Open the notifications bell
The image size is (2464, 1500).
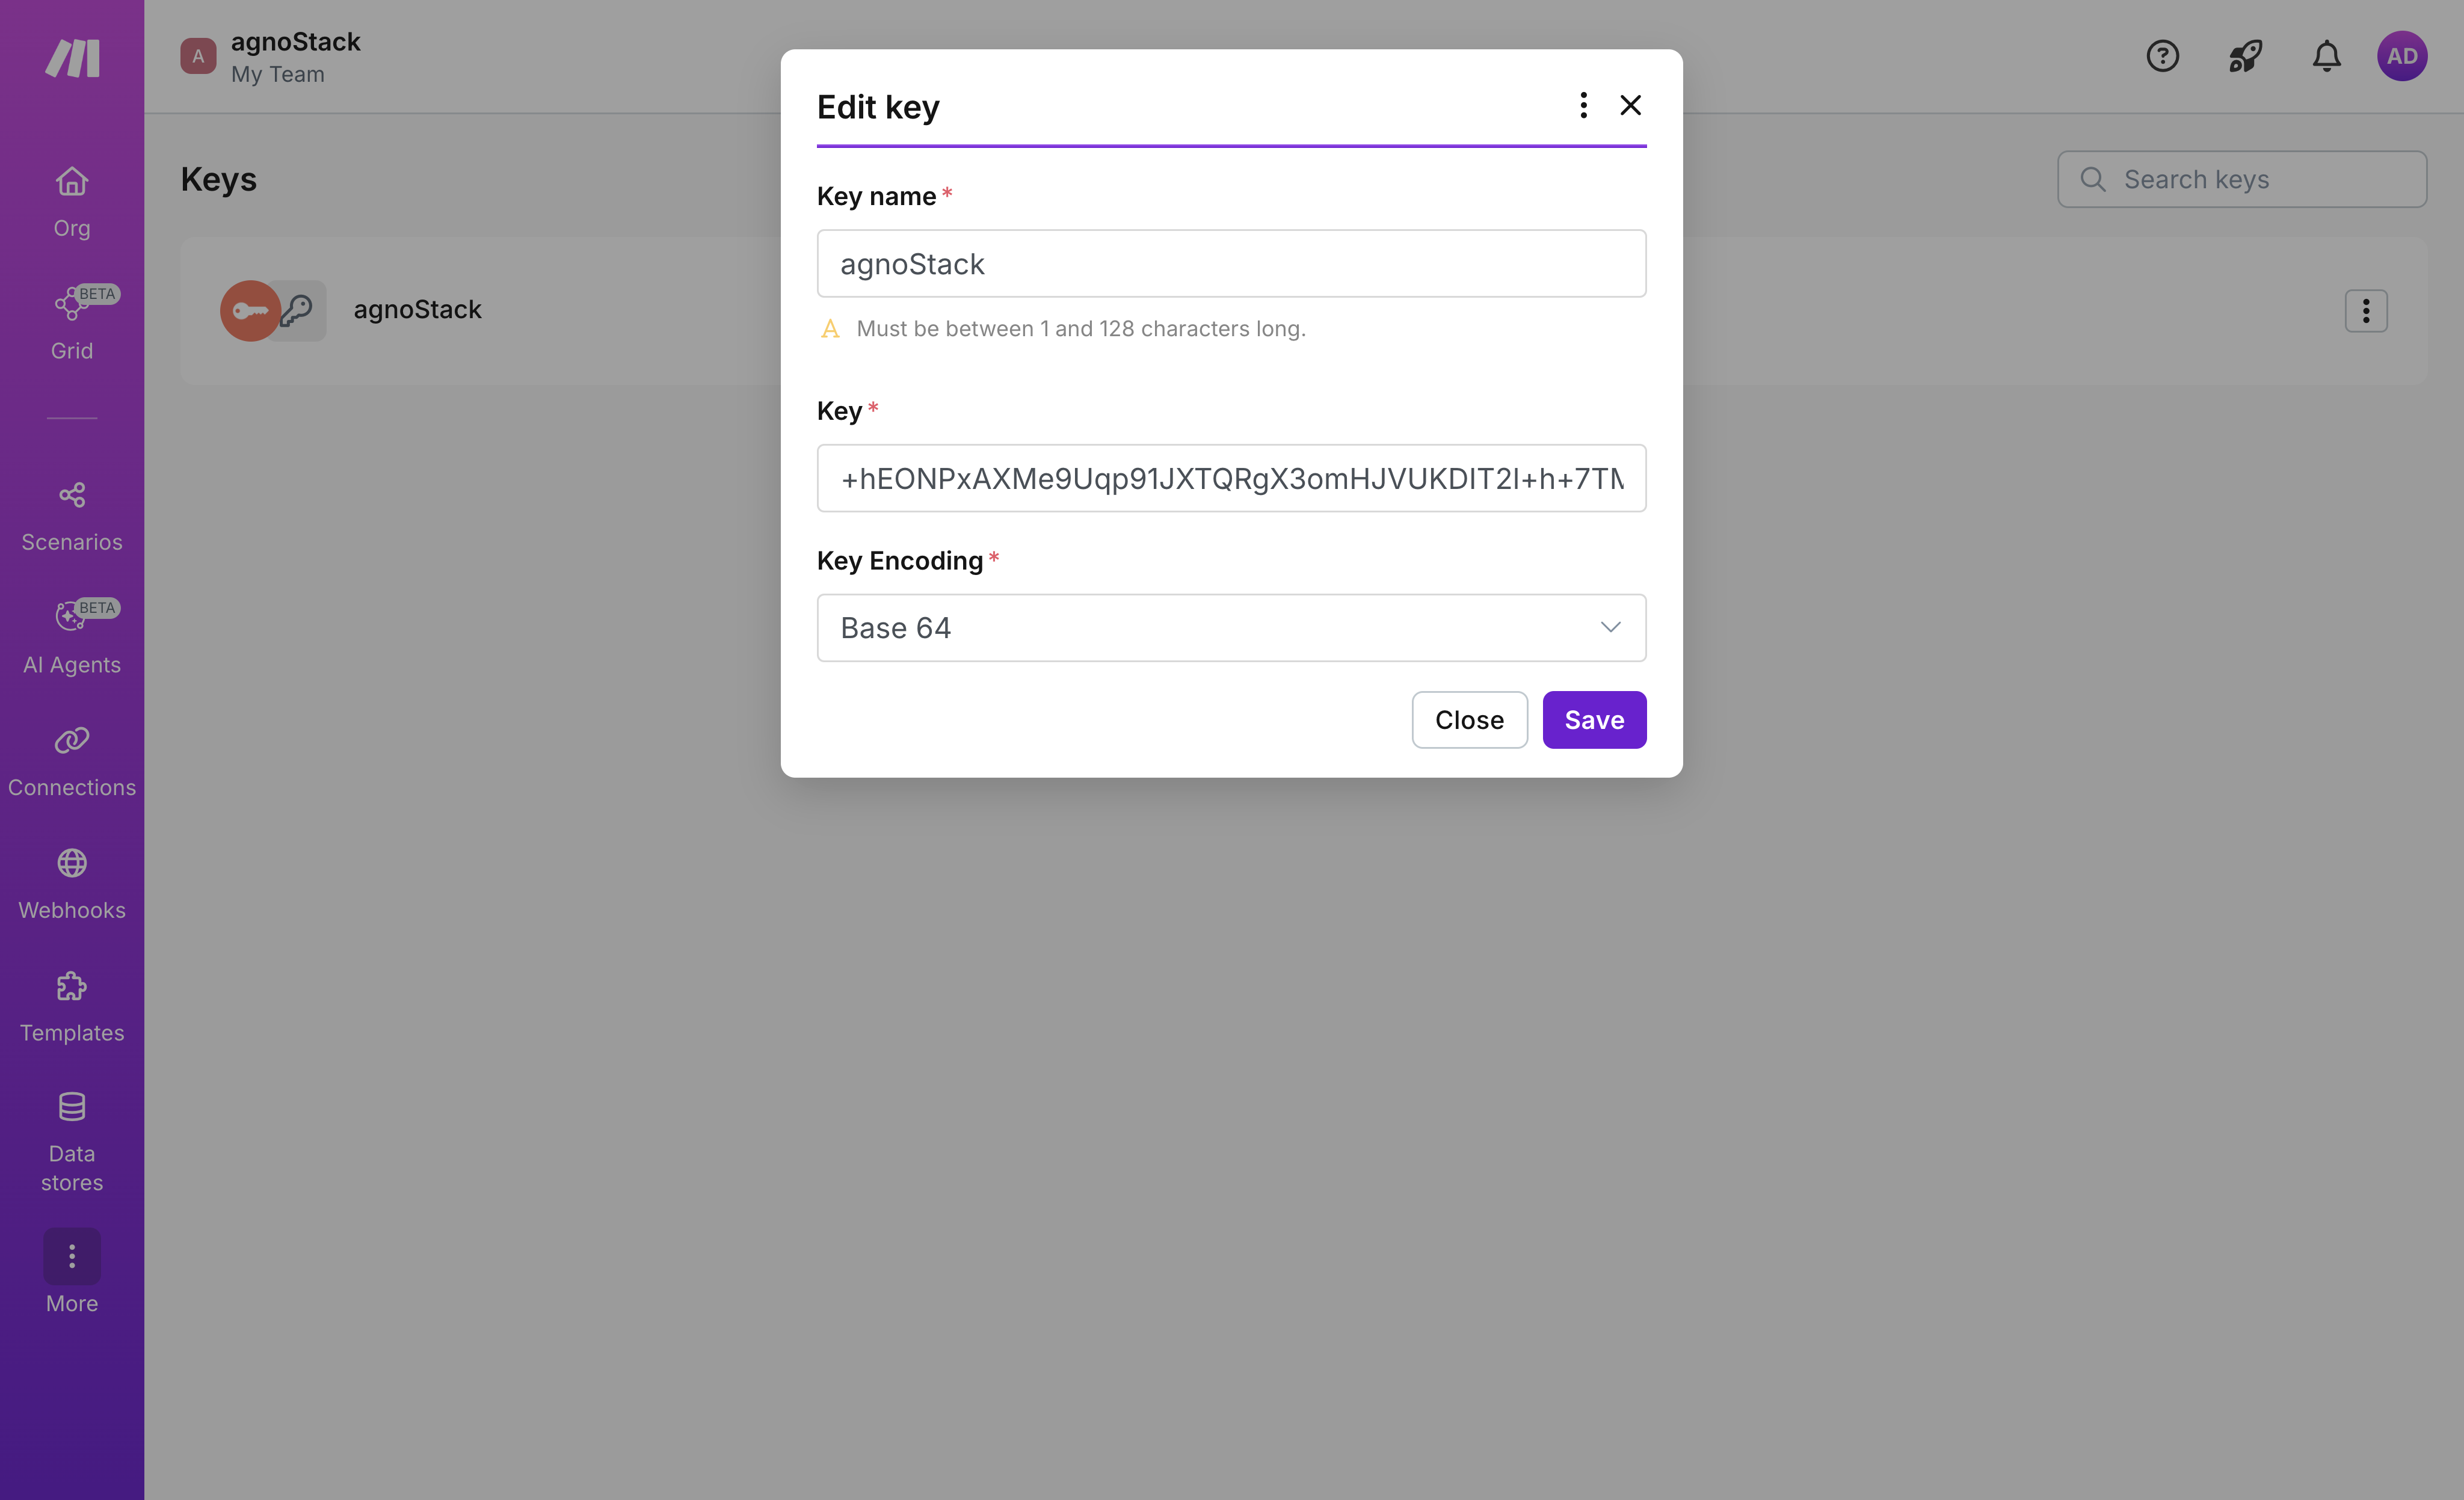click(x=2326, y=56)
